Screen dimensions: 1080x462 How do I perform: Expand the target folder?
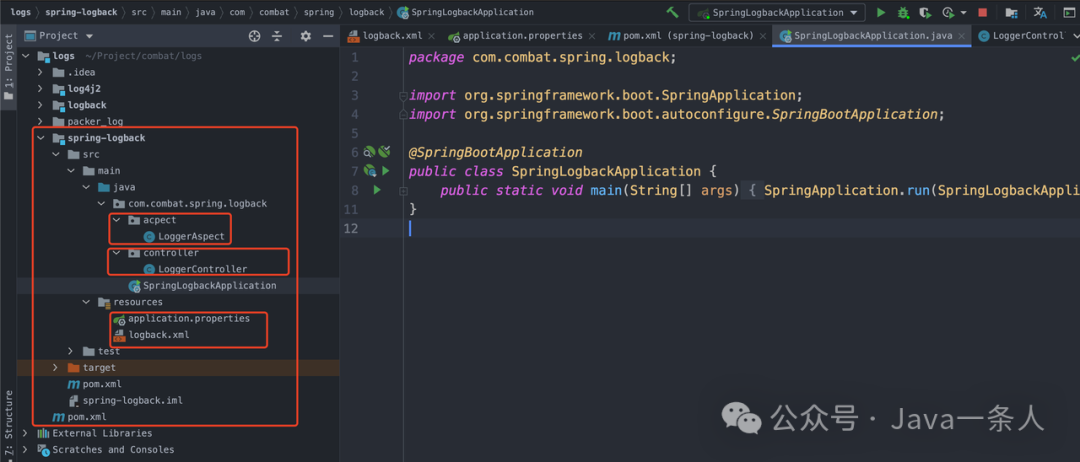pyautogui.click(x=57, y=368)
